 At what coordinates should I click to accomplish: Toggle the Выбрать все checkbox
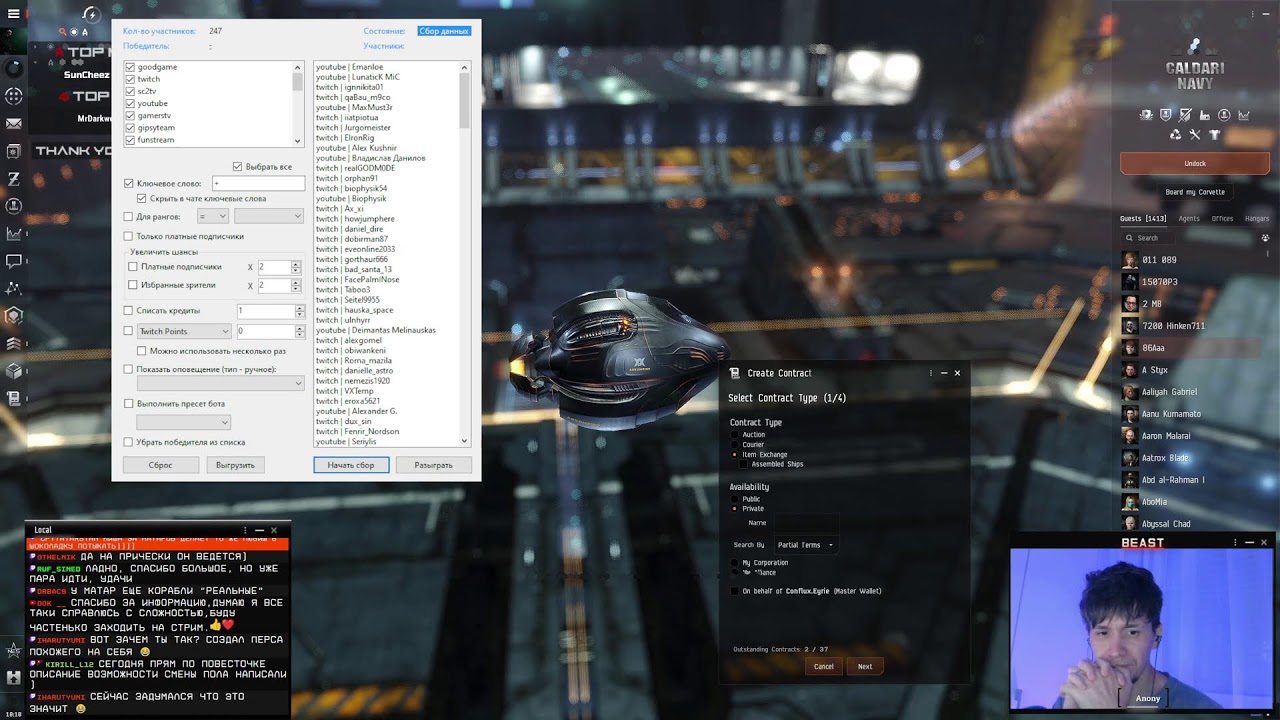click(237, 166)
